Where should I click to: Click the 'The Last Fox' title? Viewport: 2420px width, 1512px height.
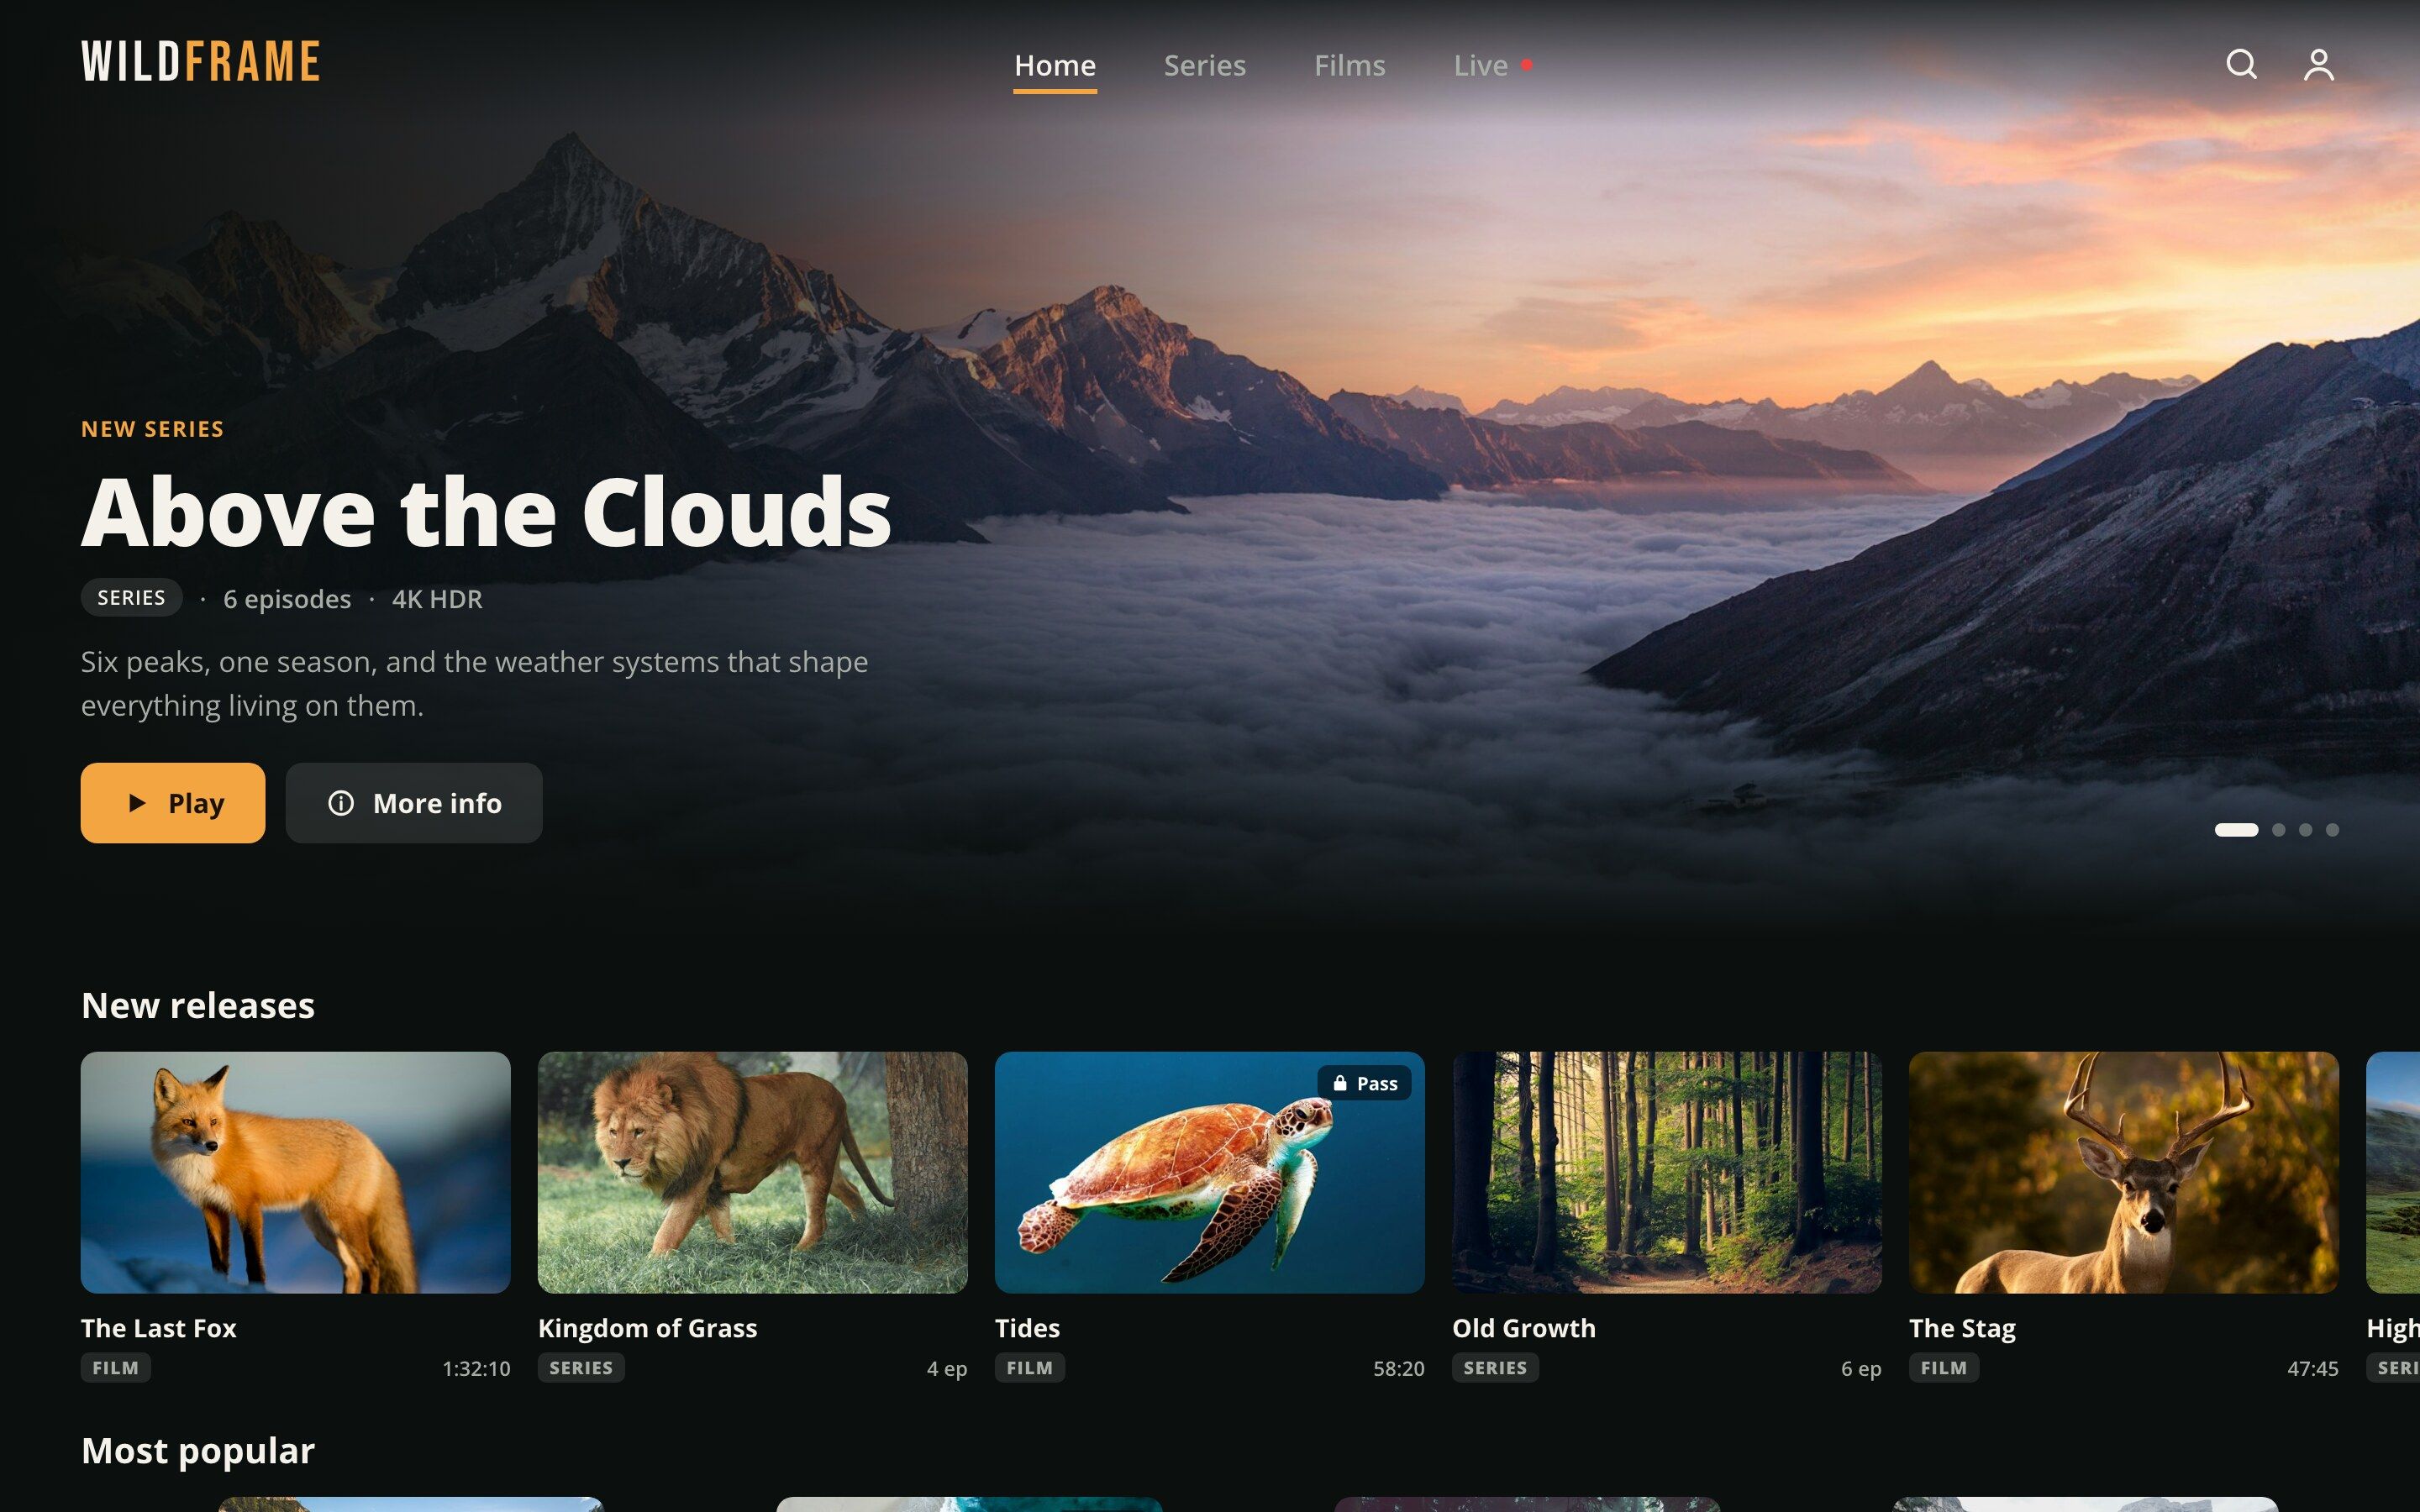tap(158, 1328)
